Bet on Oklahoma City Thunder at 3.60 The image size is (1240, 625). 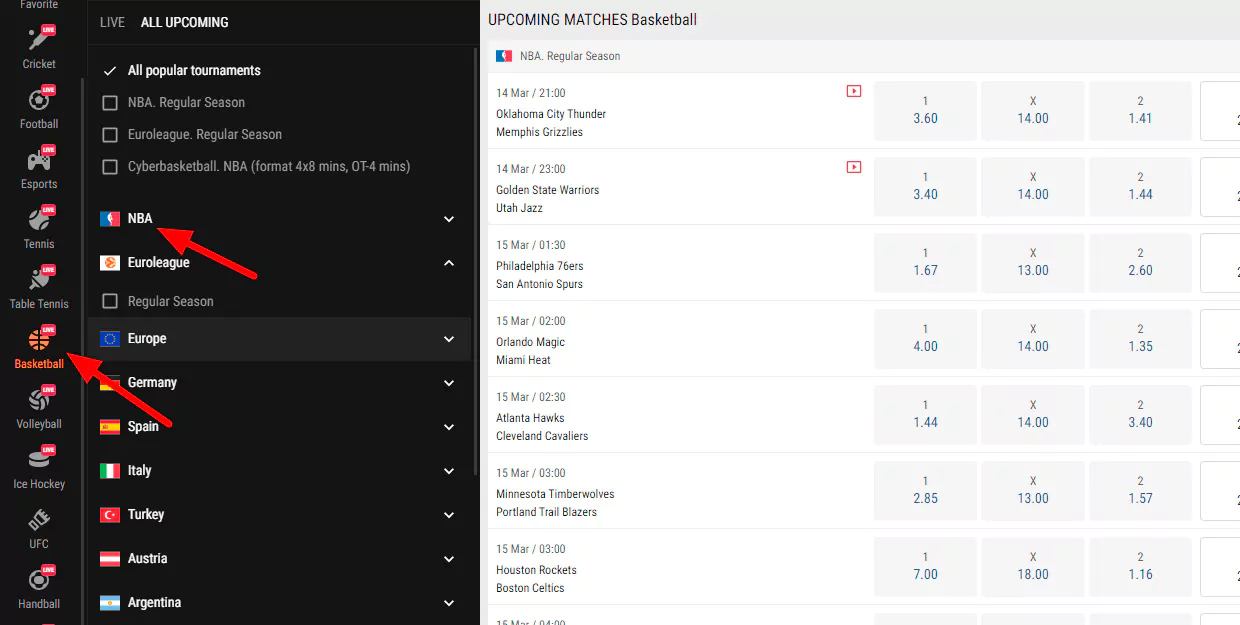click(925, 110)
